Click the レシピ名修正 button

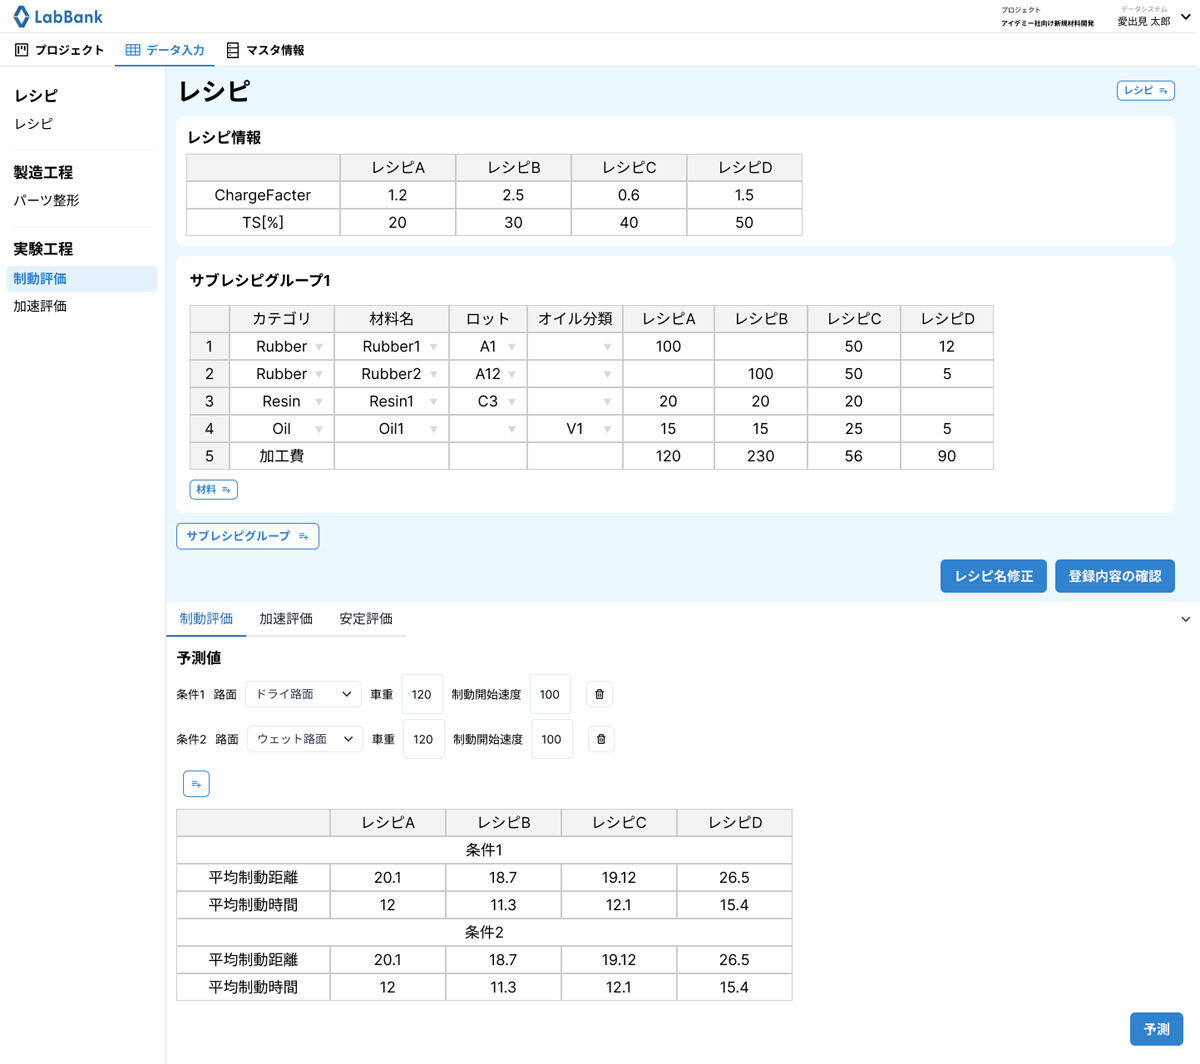coord(993,576)
